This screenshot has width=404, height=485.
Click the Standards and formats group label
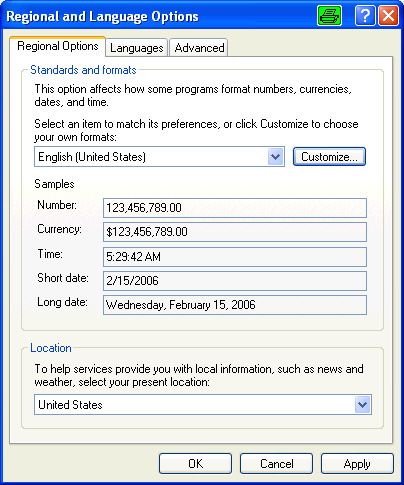click(x=83, y=70)
